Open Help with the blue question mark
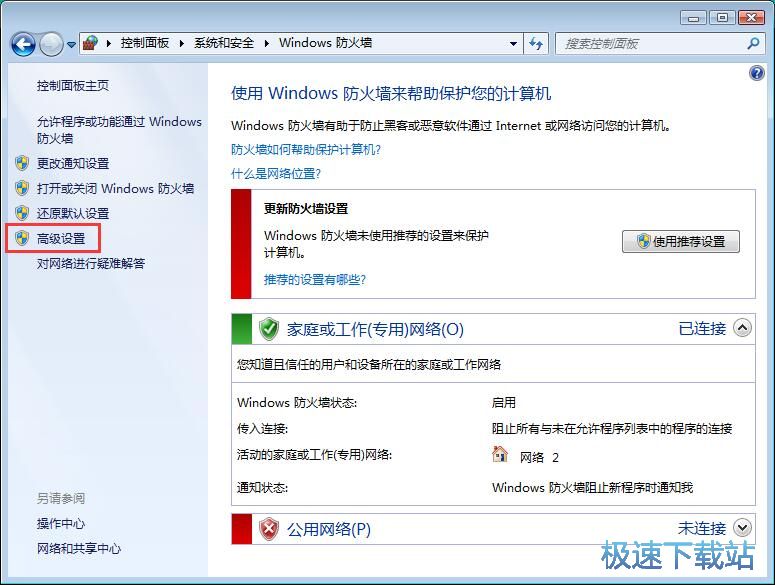The width and height of the screenshot is (775, 585). click(756, 74)
